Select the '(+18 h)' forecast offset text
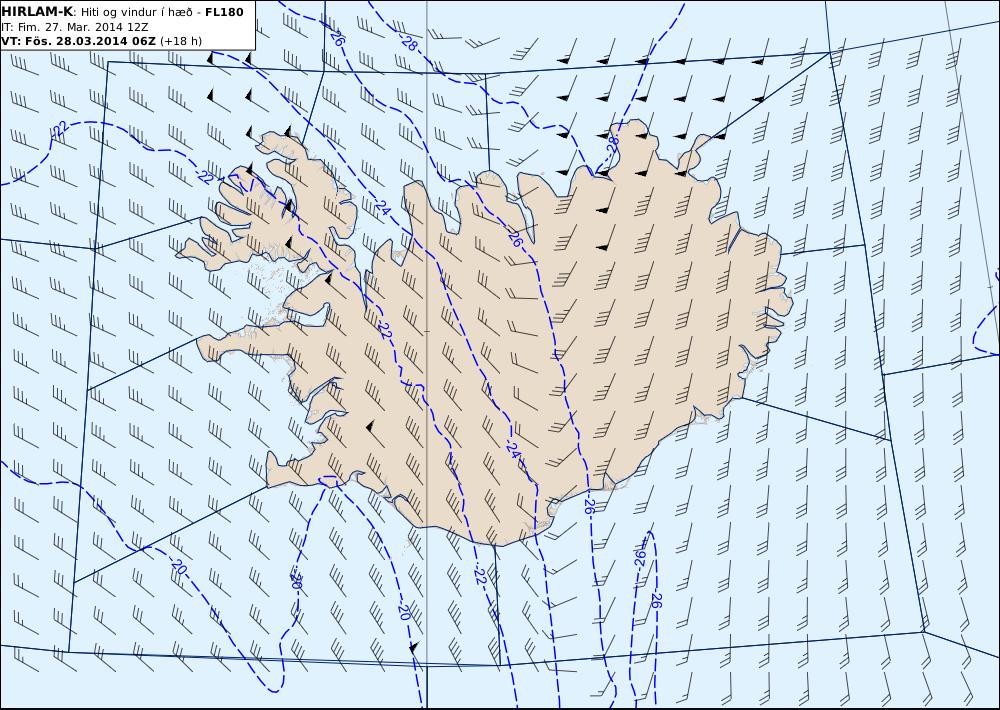This screenshot has width=1000, height=710. tap(180, 41)
